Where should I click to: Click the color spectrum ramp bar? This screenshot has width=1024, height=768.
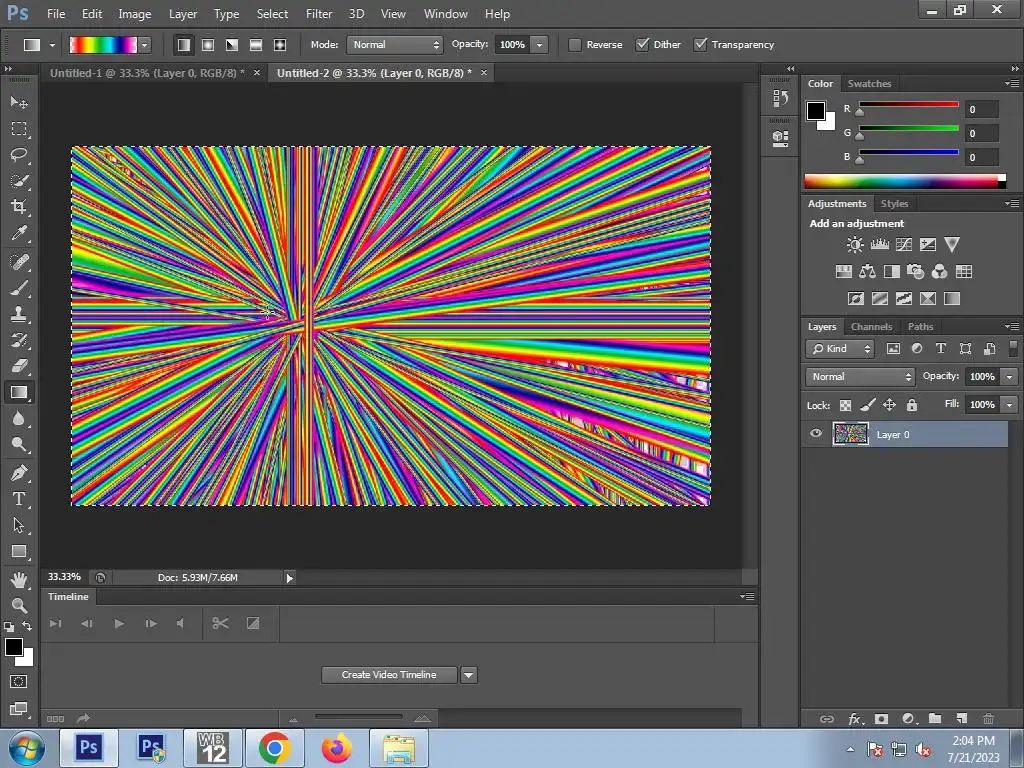tap(902, 181)
